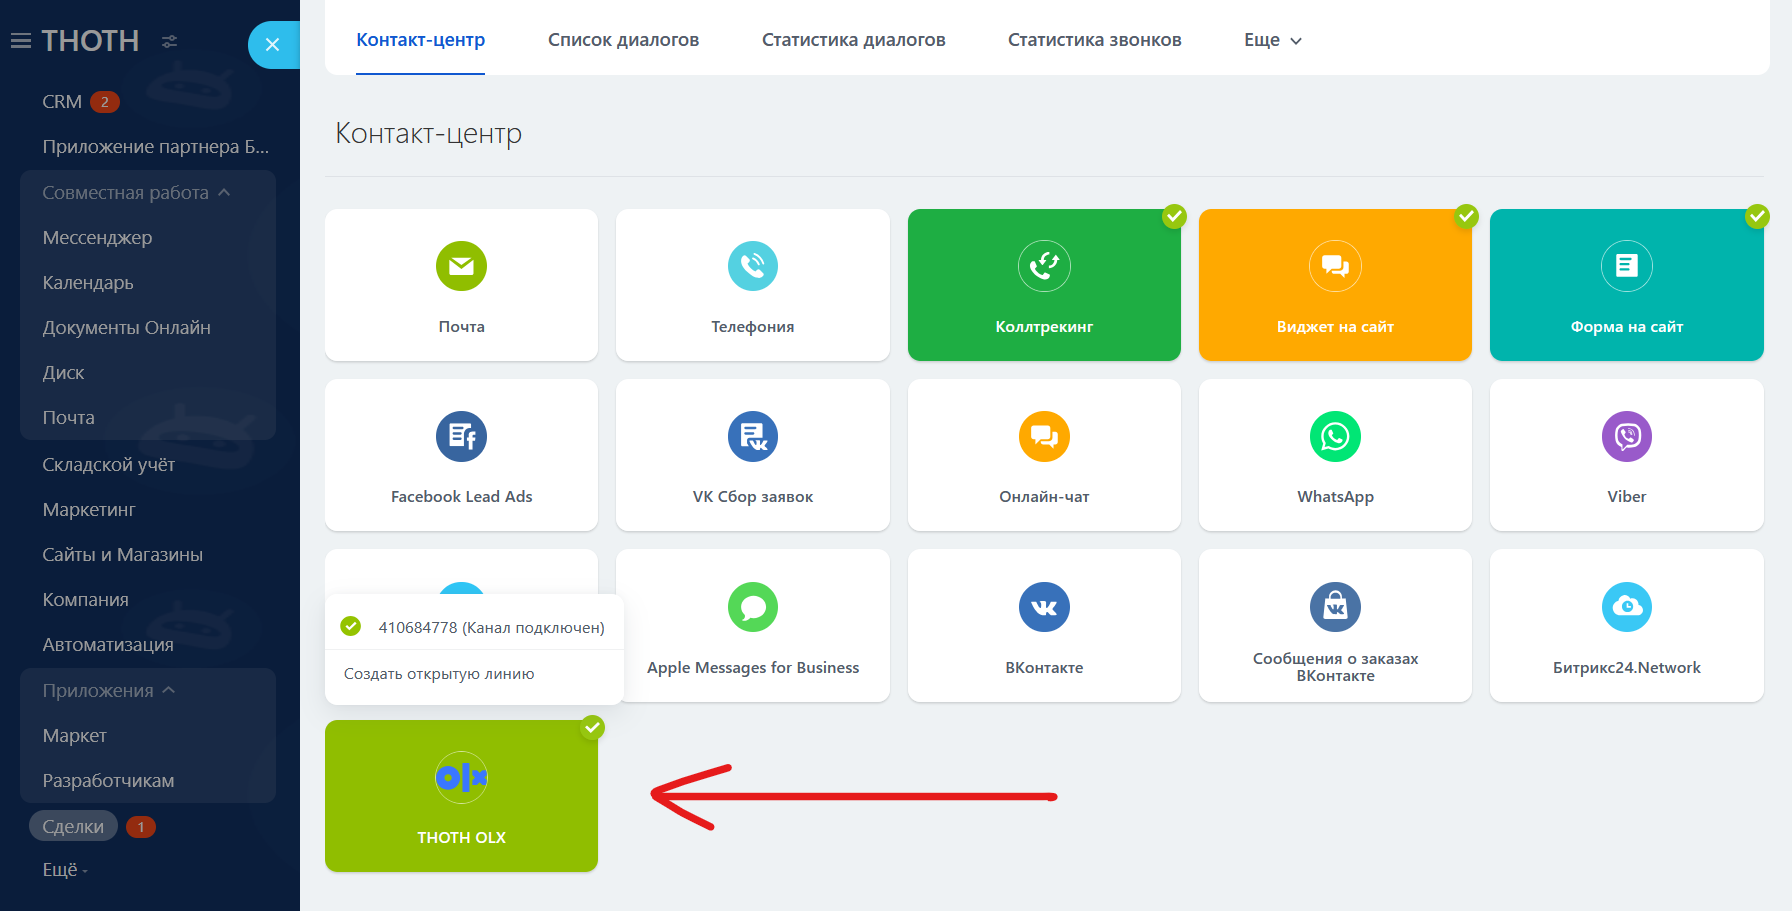Viewport: 1792px width, 911px height.
Task: Click the THOTH OLX connector icon
Action: point(461,777)
